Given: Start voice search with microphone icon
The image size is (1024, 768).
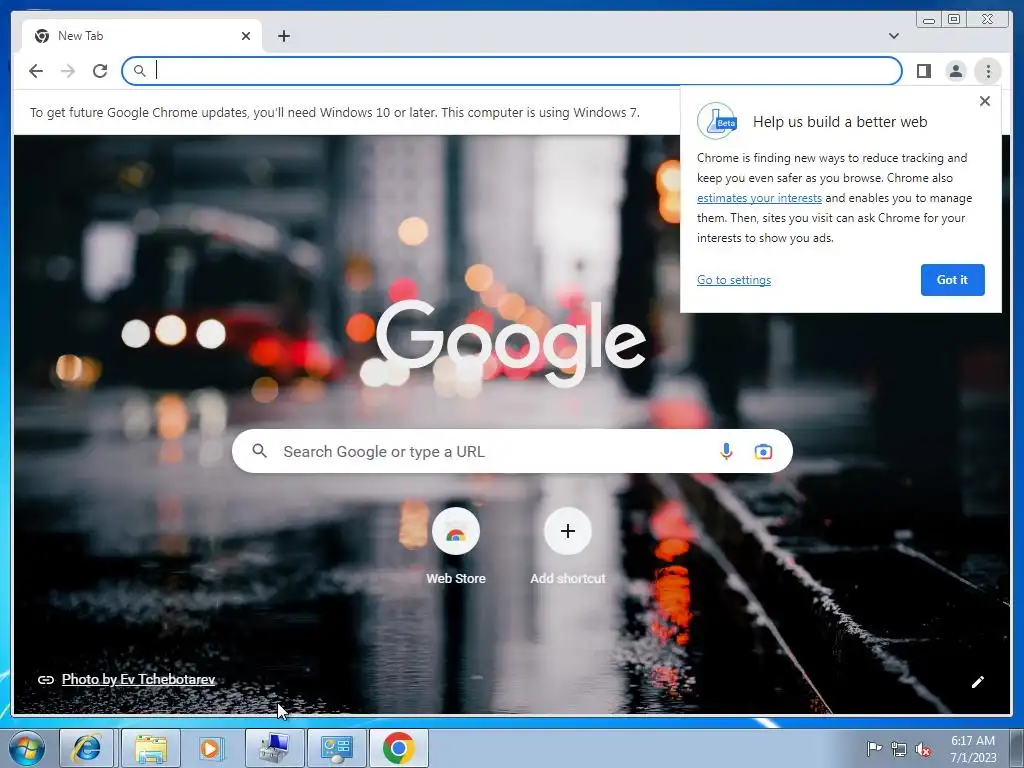Looking at the screenshot, I should point(726,451).
